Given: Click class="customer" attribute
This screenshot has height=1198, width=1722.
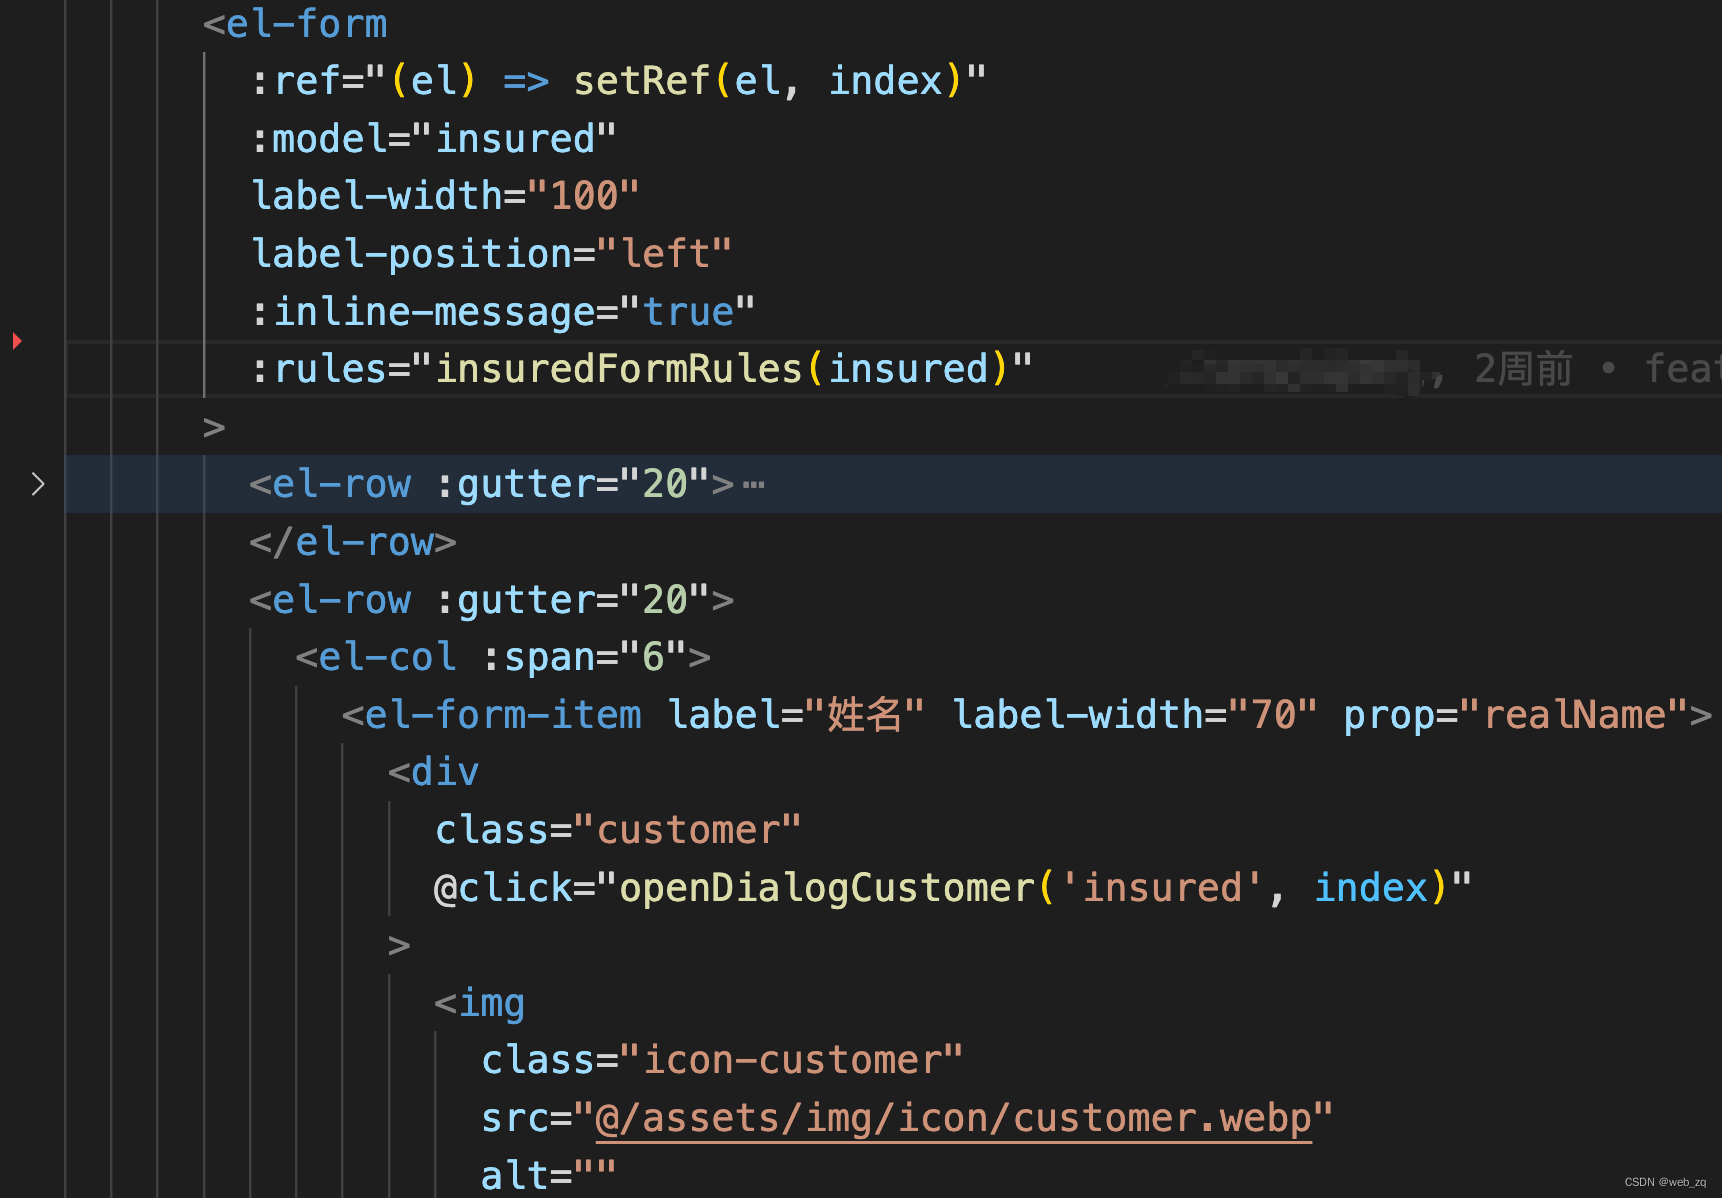Looking at the screenshot, I should coord(618,830).
